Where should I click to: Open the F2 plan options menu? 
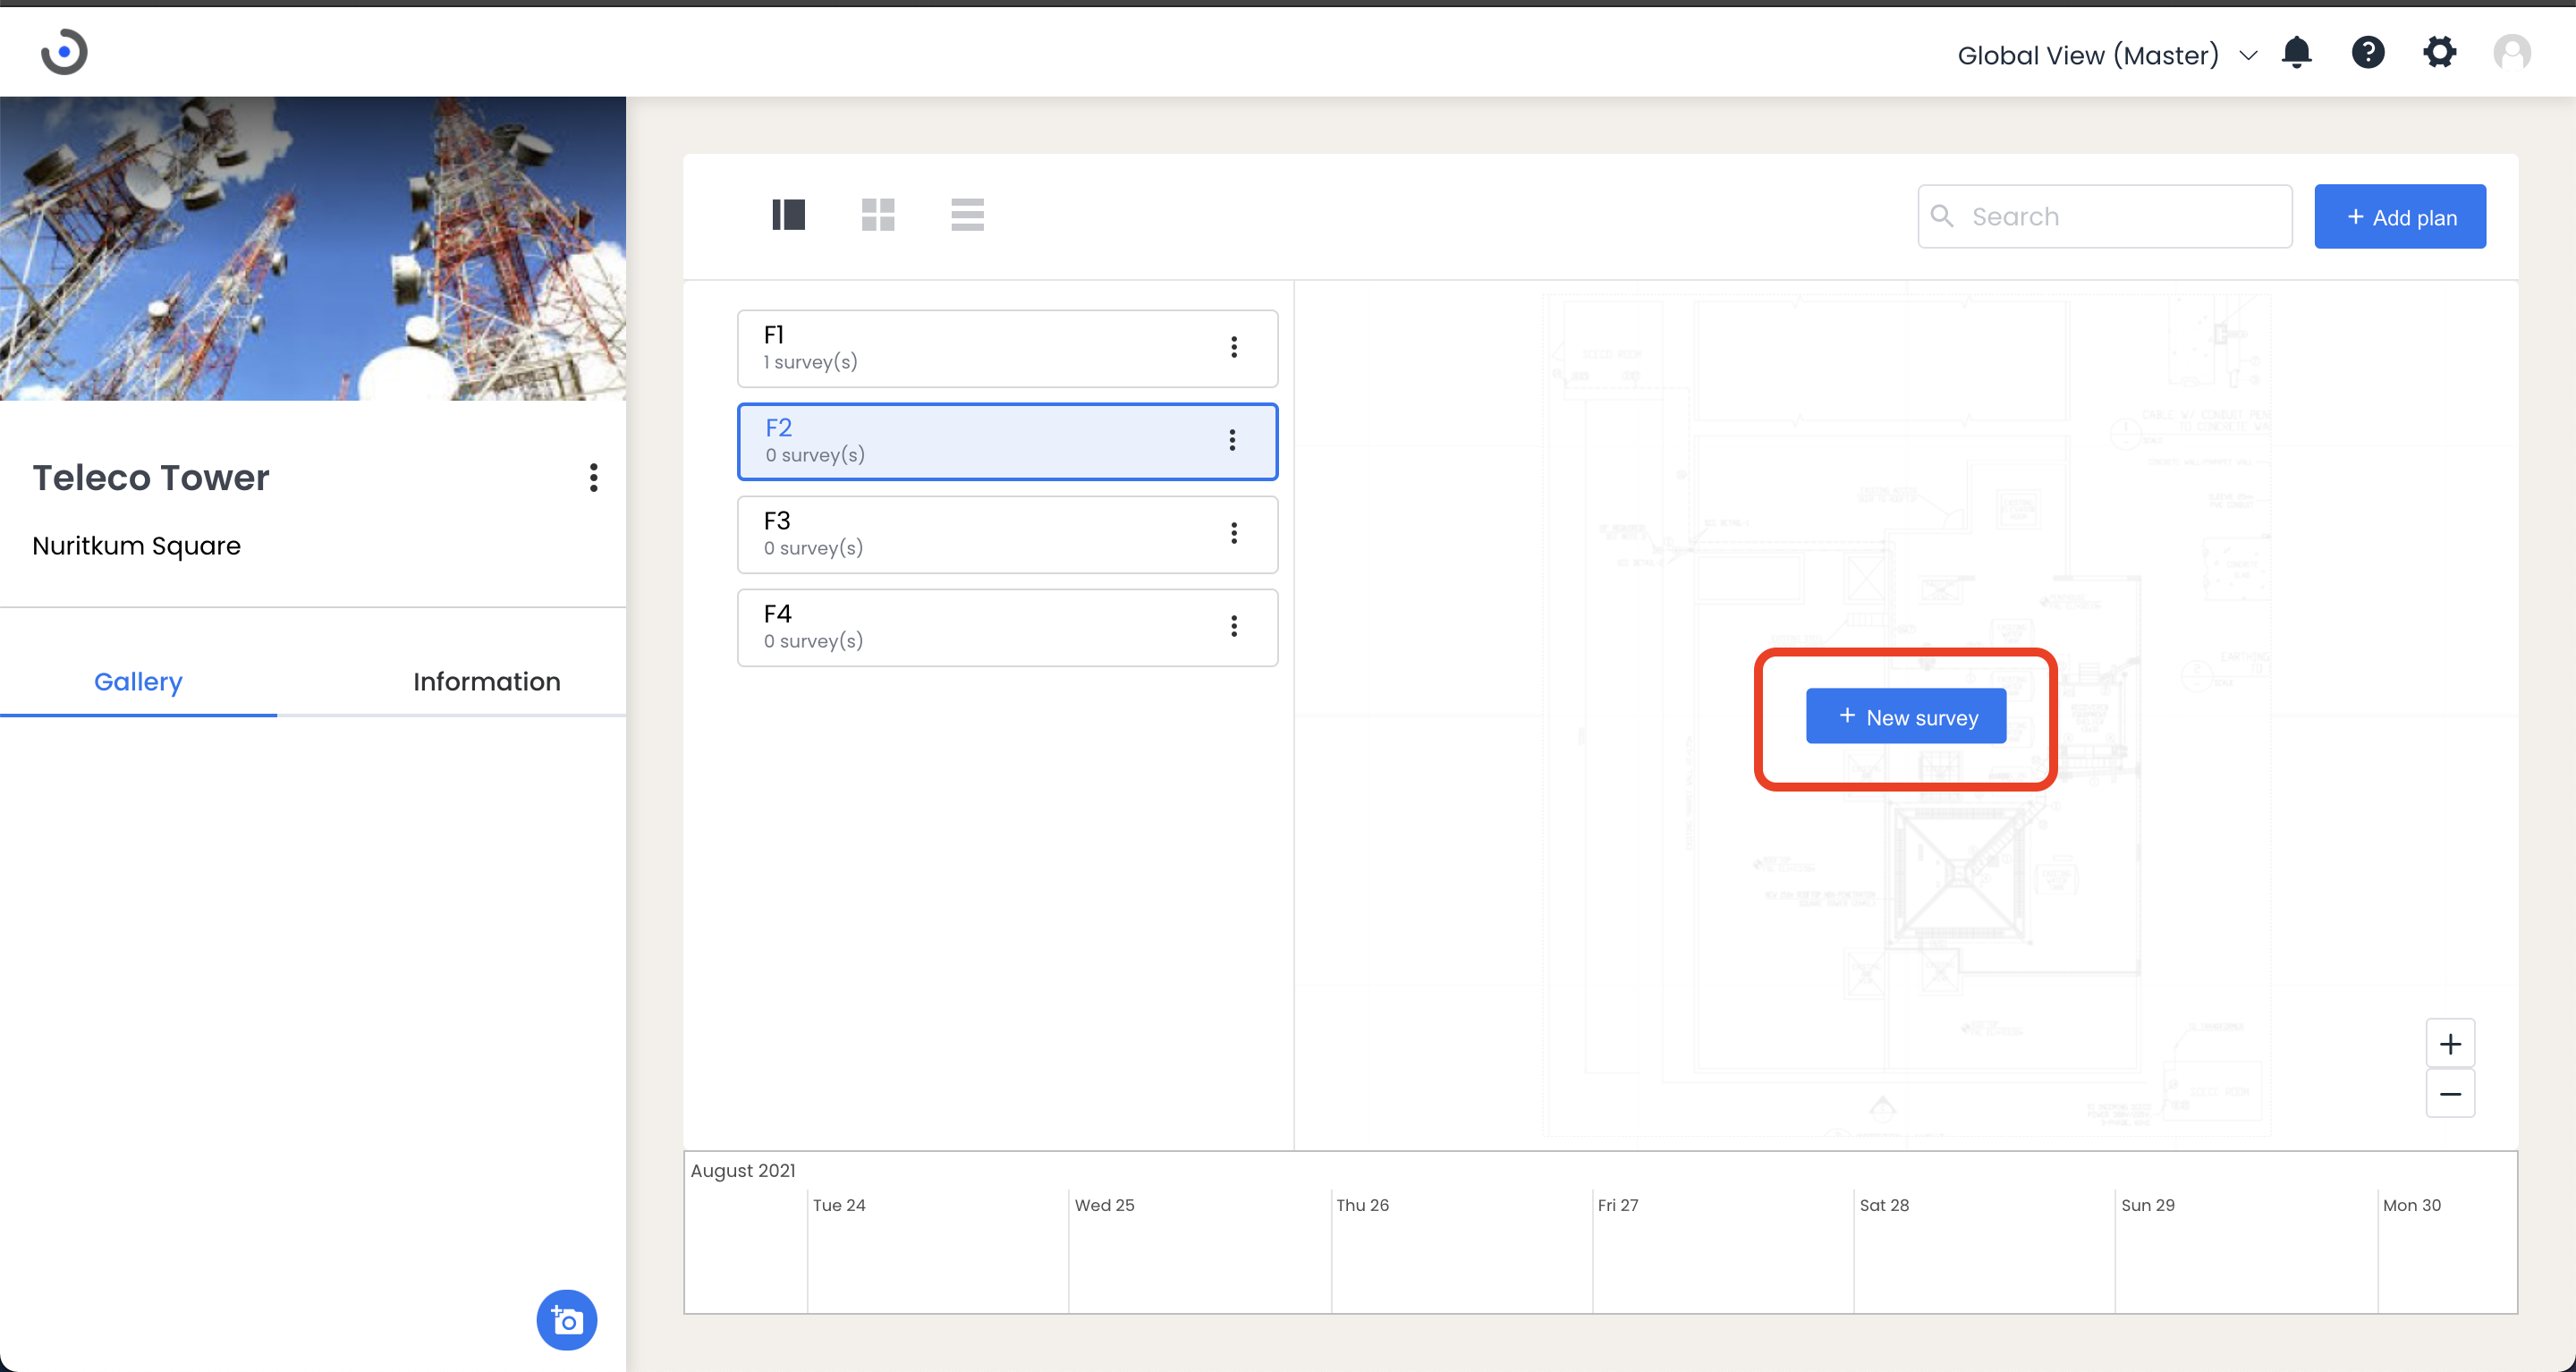tap(1232, 440)
